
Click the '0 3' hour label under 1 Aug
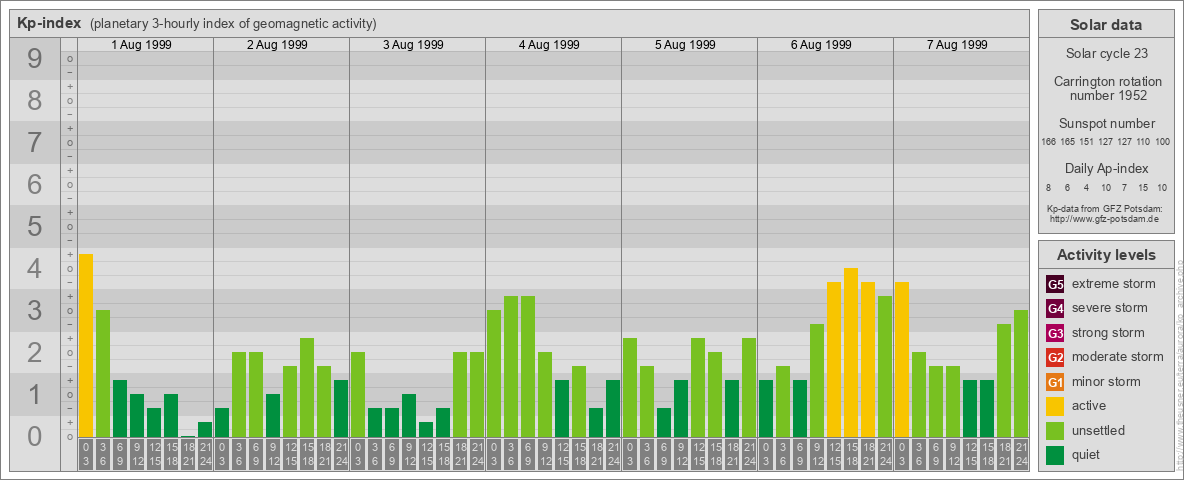tap(86, 455)
